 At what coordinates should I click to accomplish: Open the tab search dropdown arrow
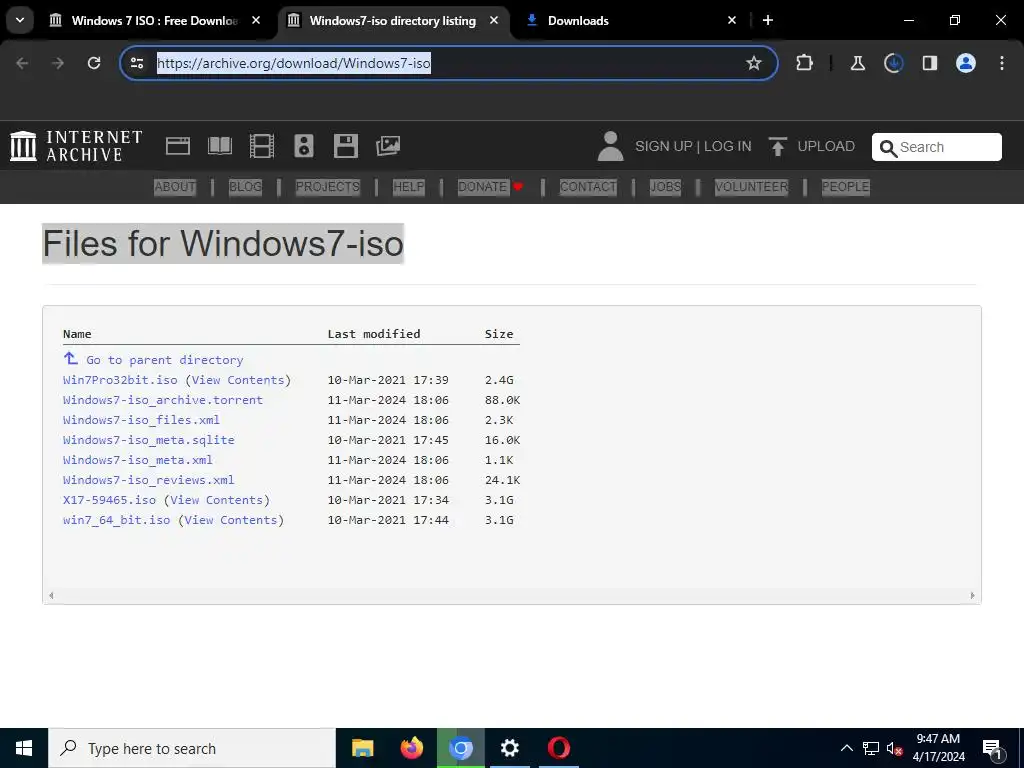tap(20, 20)
